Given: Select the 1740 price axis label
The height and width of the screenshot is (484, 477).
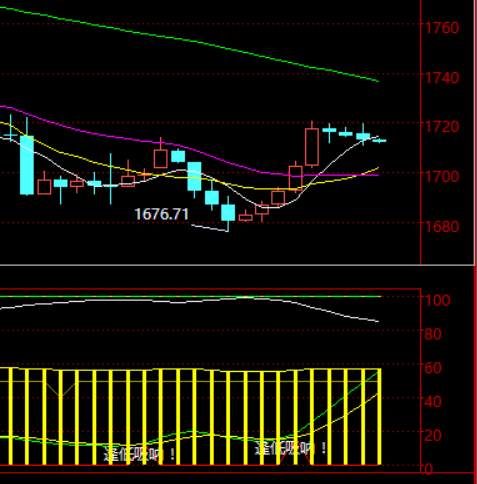Looking at the screenshot, I should tap(442, 78).
